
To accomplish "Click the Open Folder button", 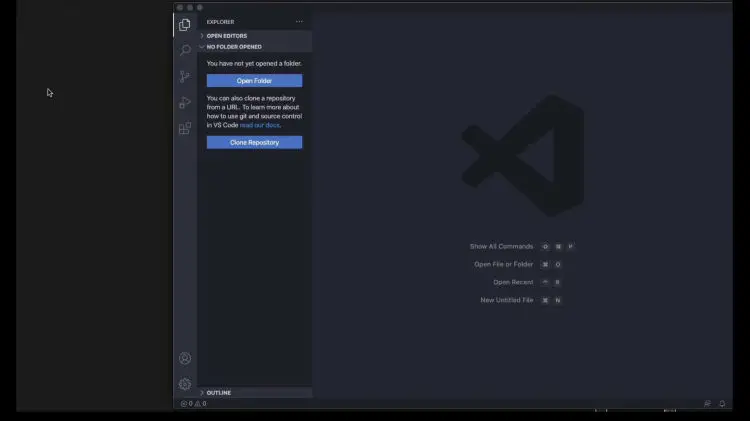I will tap(254, 80).
